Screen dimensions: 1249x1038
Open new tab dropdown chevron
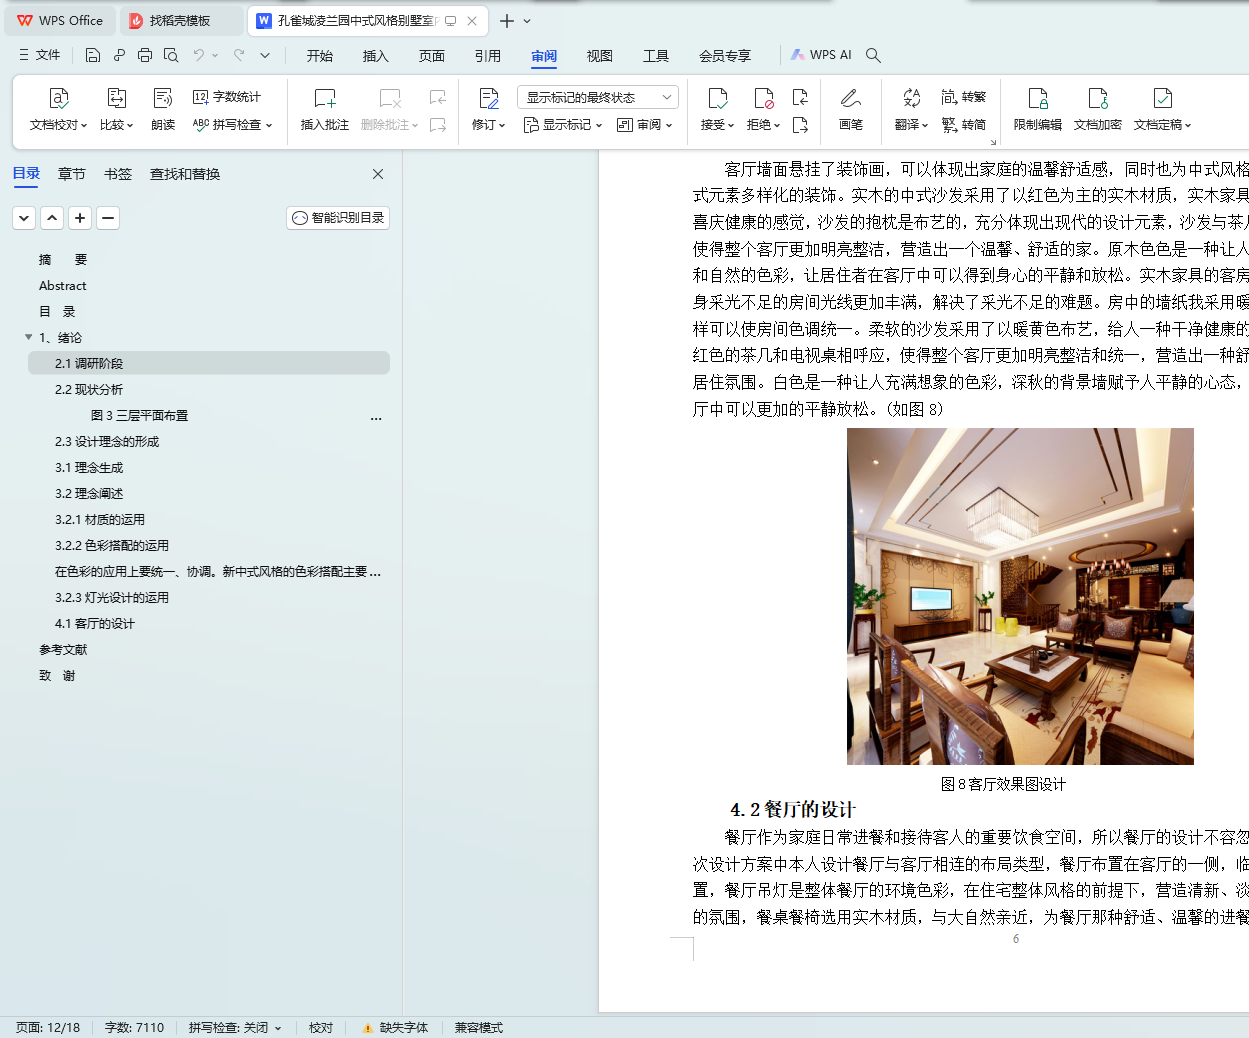[527, 21]
